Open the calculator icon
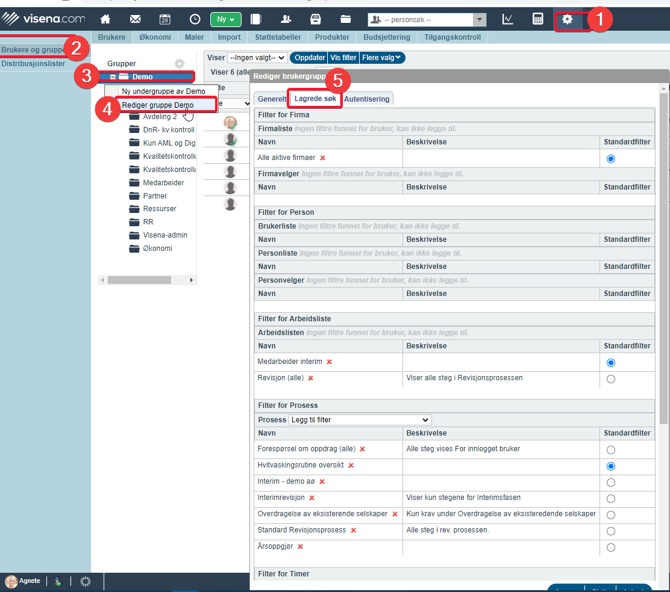The width and height of the screenshot is (670, 592). tap(538, 19)
